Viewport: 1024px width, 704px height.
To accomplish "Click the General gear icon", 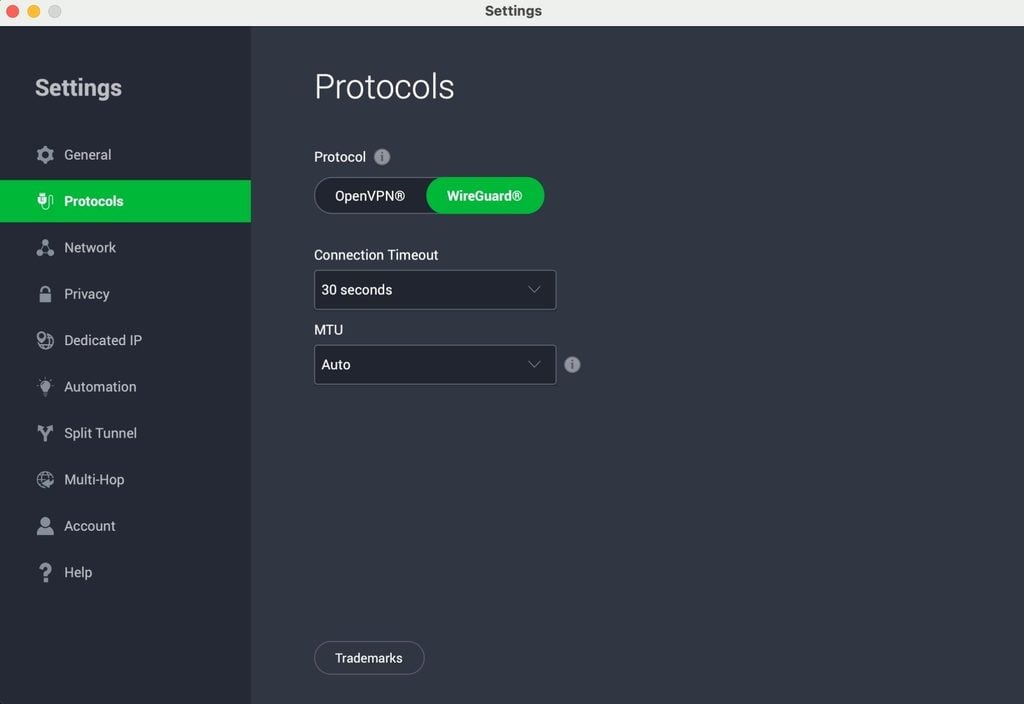I will click(x=45, y=155).
